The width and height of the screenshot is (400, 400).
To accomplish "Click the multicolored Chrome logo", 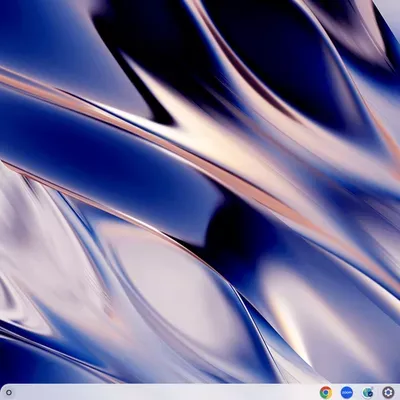I will coord(326,392).
